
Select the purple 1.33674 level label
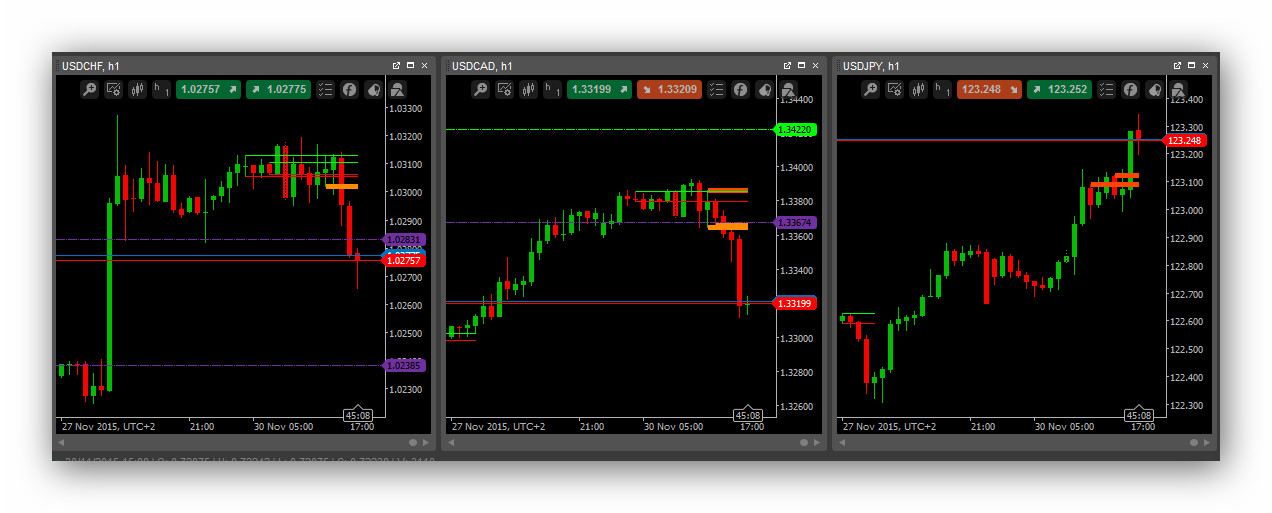click(795, 222)
